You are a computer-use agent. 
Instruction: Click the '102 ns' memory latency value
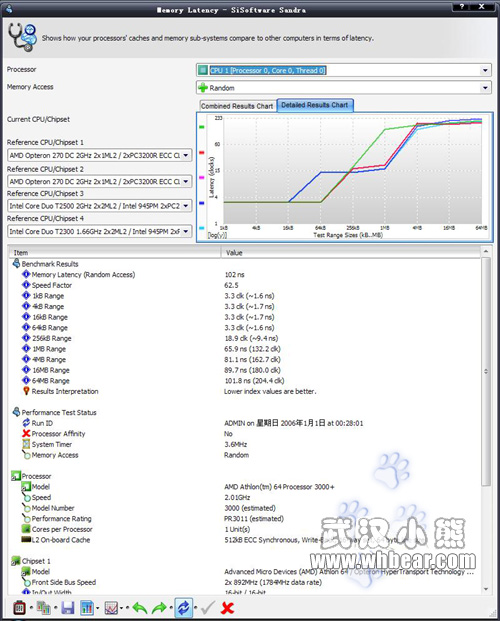(234, 274)
